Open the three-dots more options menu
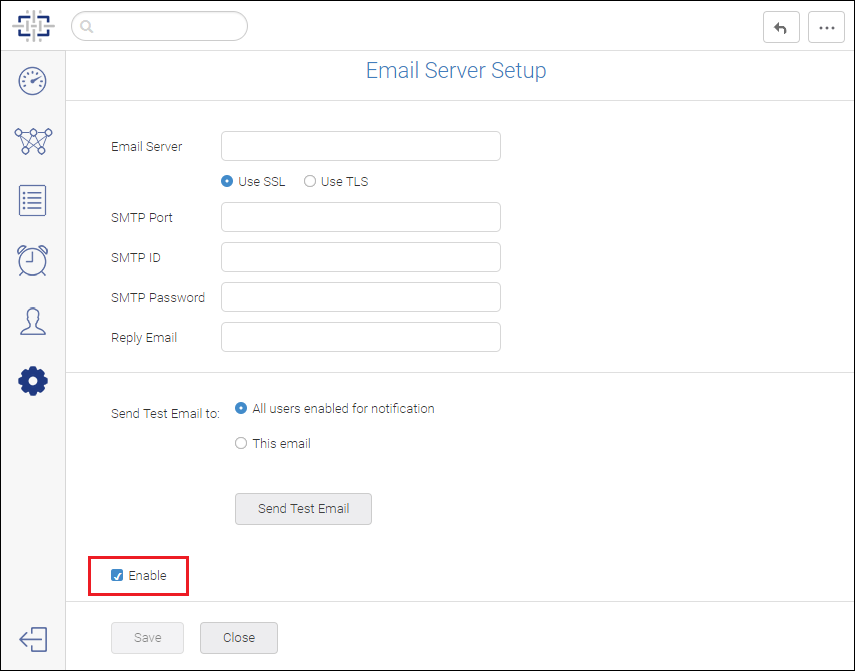 pyautogui.click(x=826, y=27)
